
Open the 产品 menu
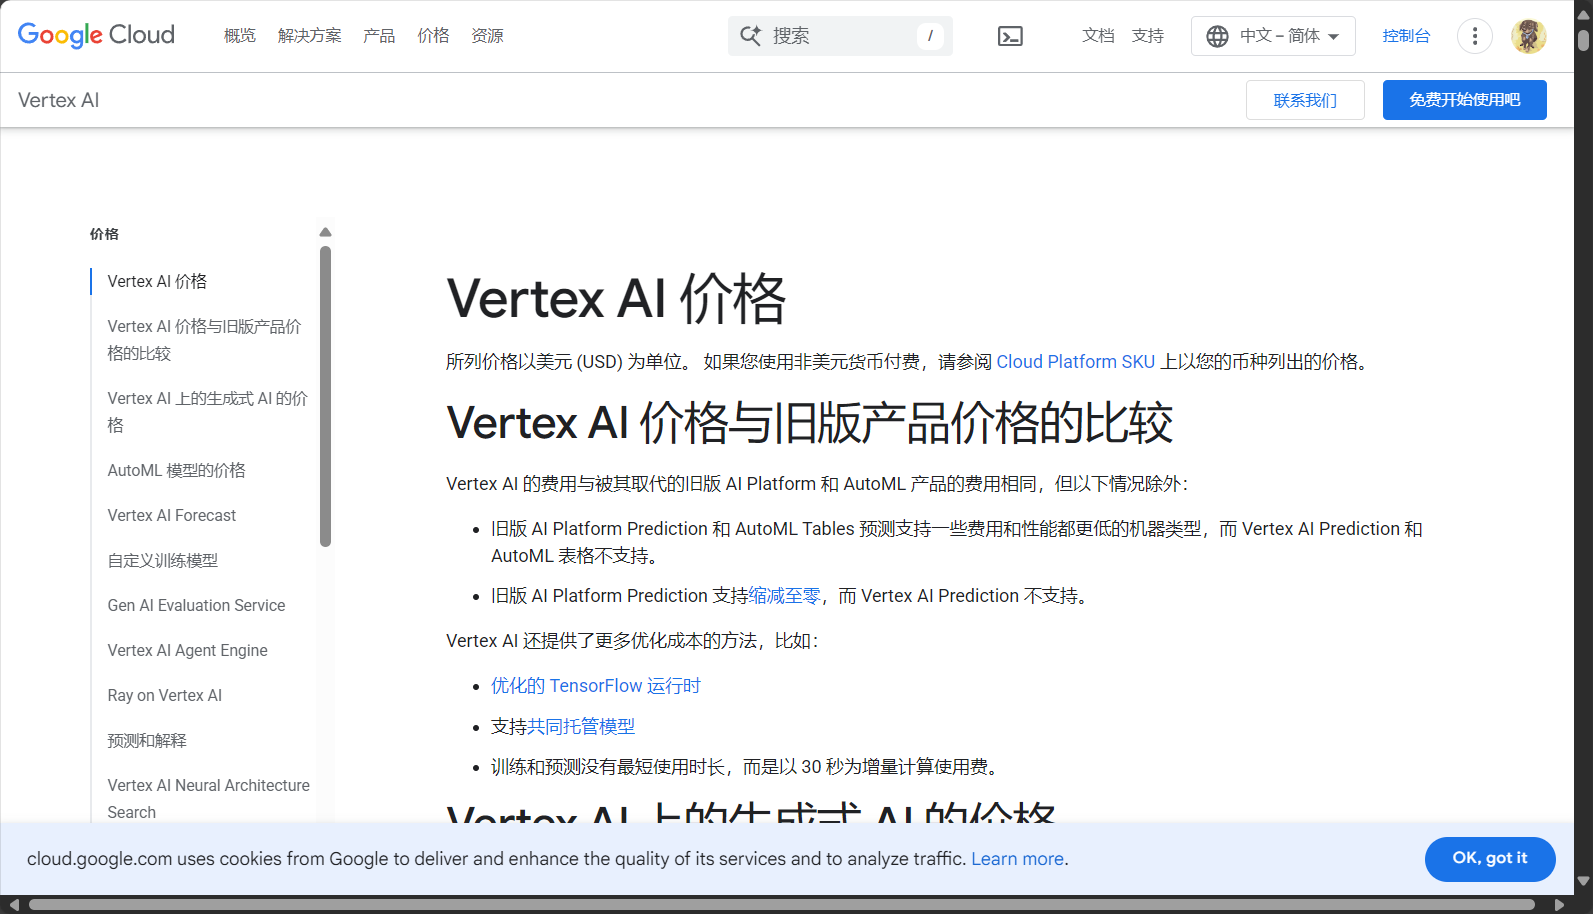tap(379, 36)
